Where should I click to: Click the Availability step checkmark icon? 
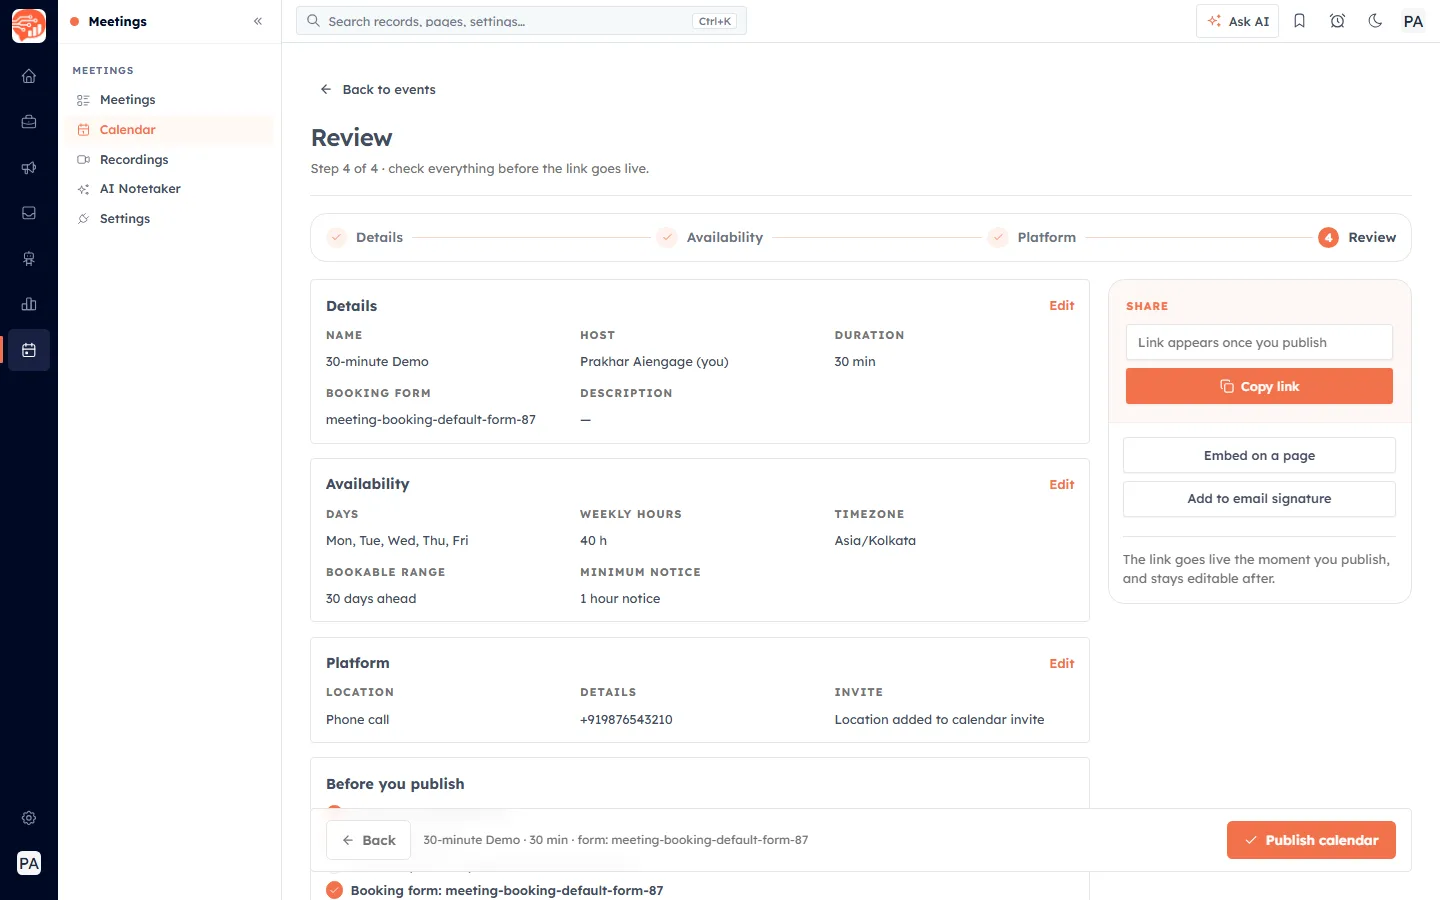(667, 237)
